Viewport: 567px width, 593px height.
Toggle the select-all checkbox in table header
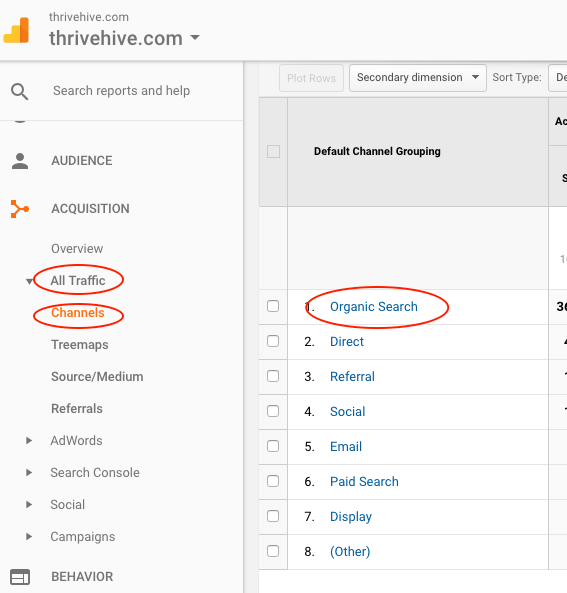(273, 151)
